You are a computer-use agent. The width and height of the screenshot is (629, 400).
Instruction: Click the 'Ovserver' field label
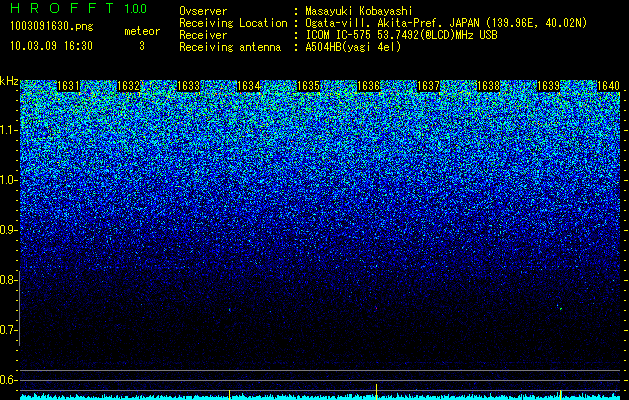click(x=203, y=11)
